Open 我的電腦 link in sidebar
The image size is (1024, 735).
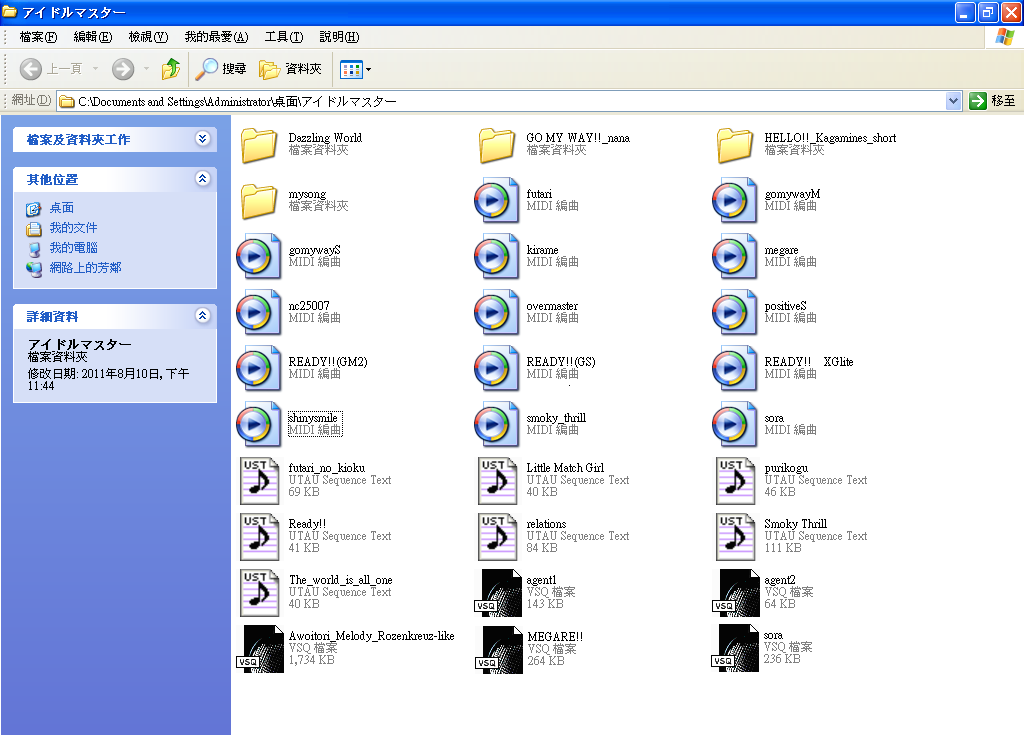(73, 248)
